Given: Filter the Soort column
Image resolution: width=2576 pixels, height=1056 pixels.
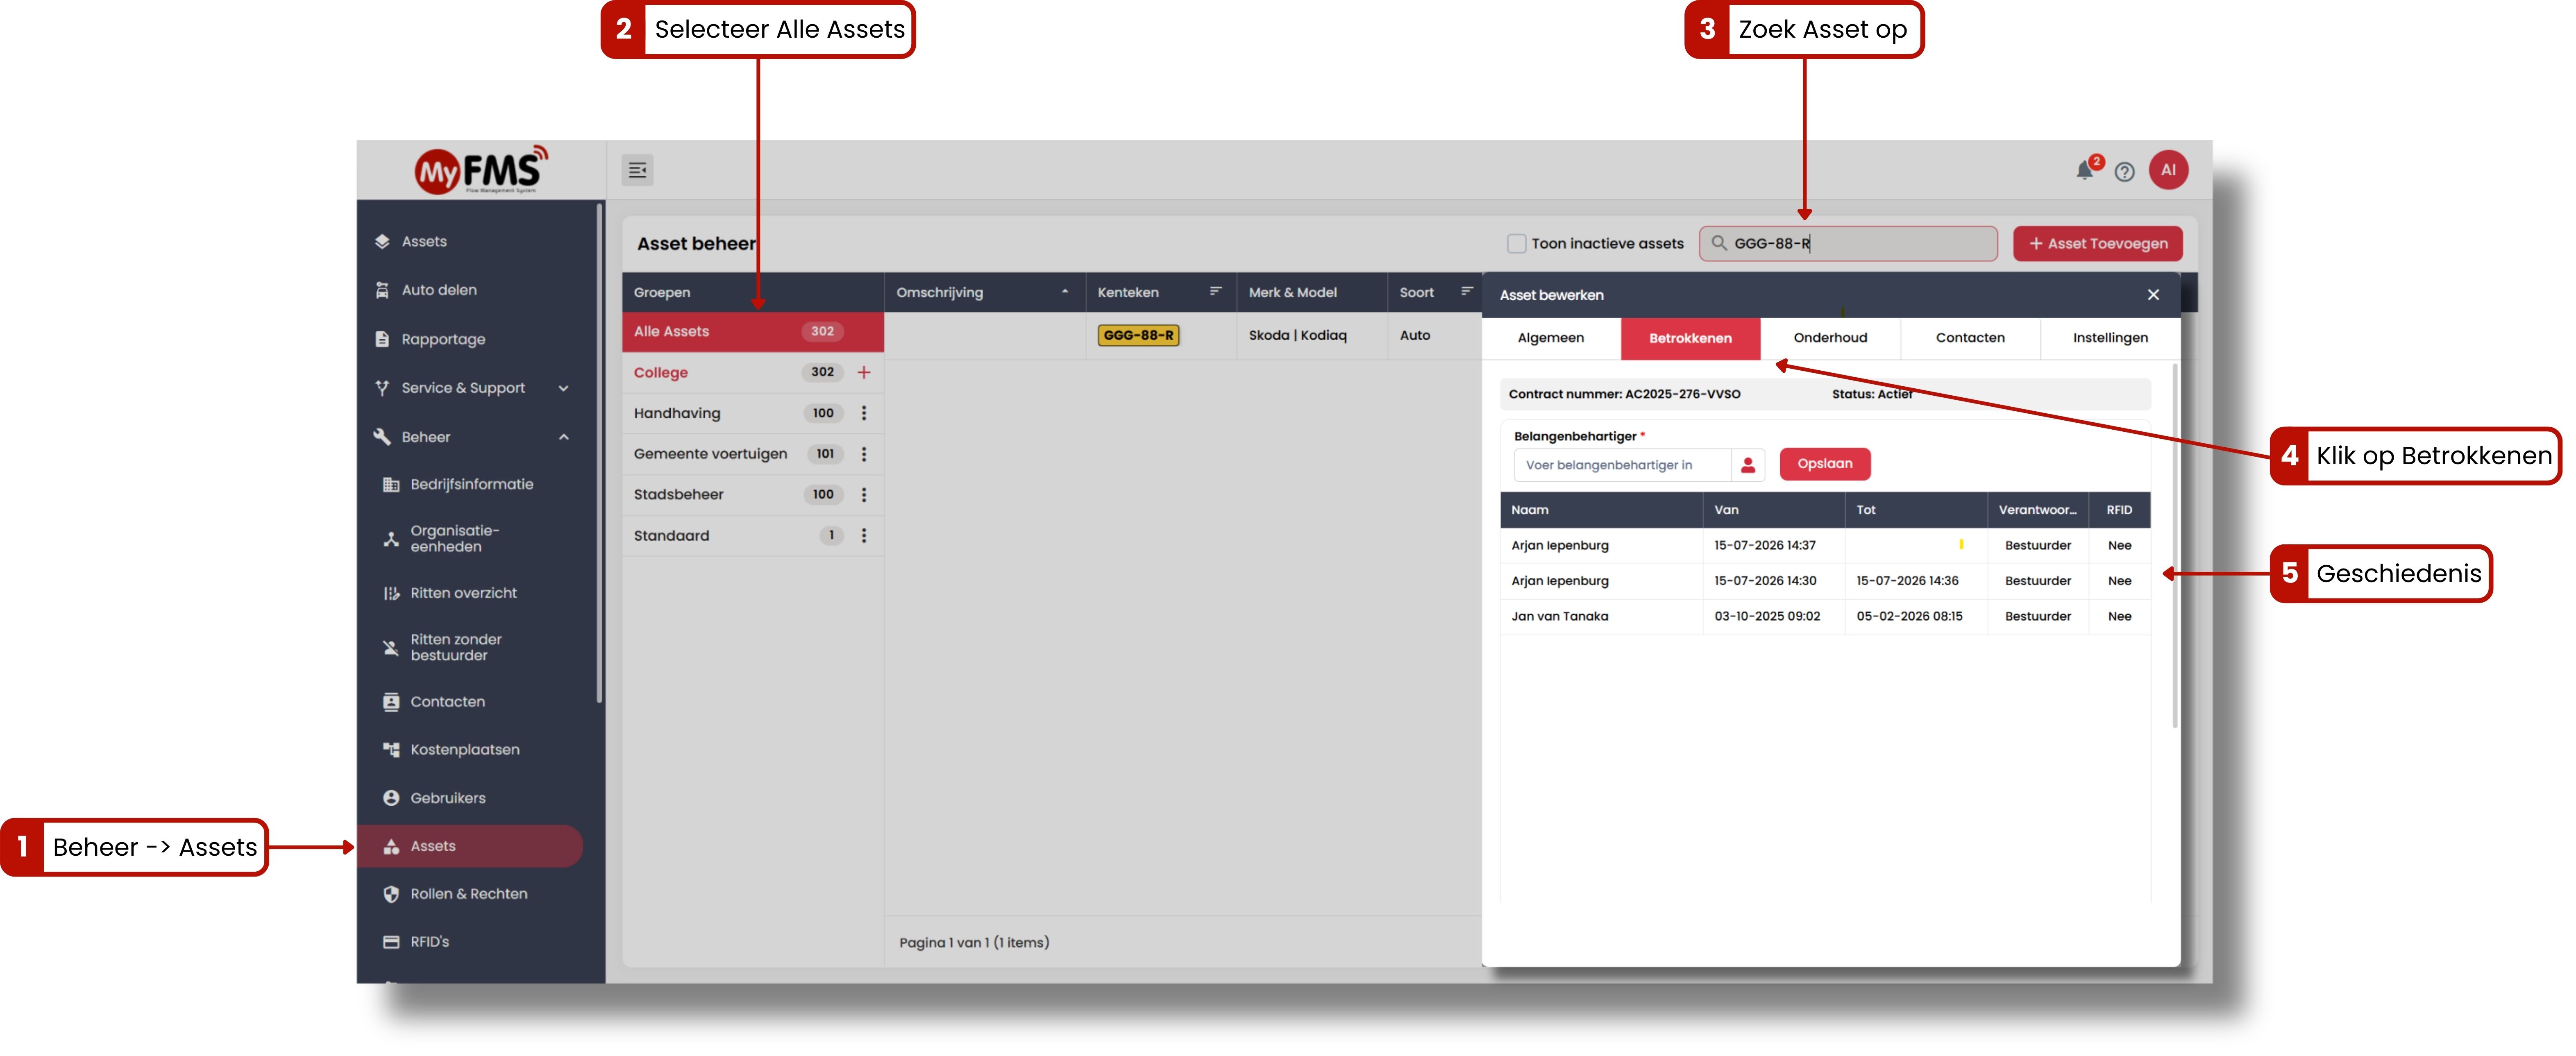Looking at the screenshot, I should coord(1467,291).
